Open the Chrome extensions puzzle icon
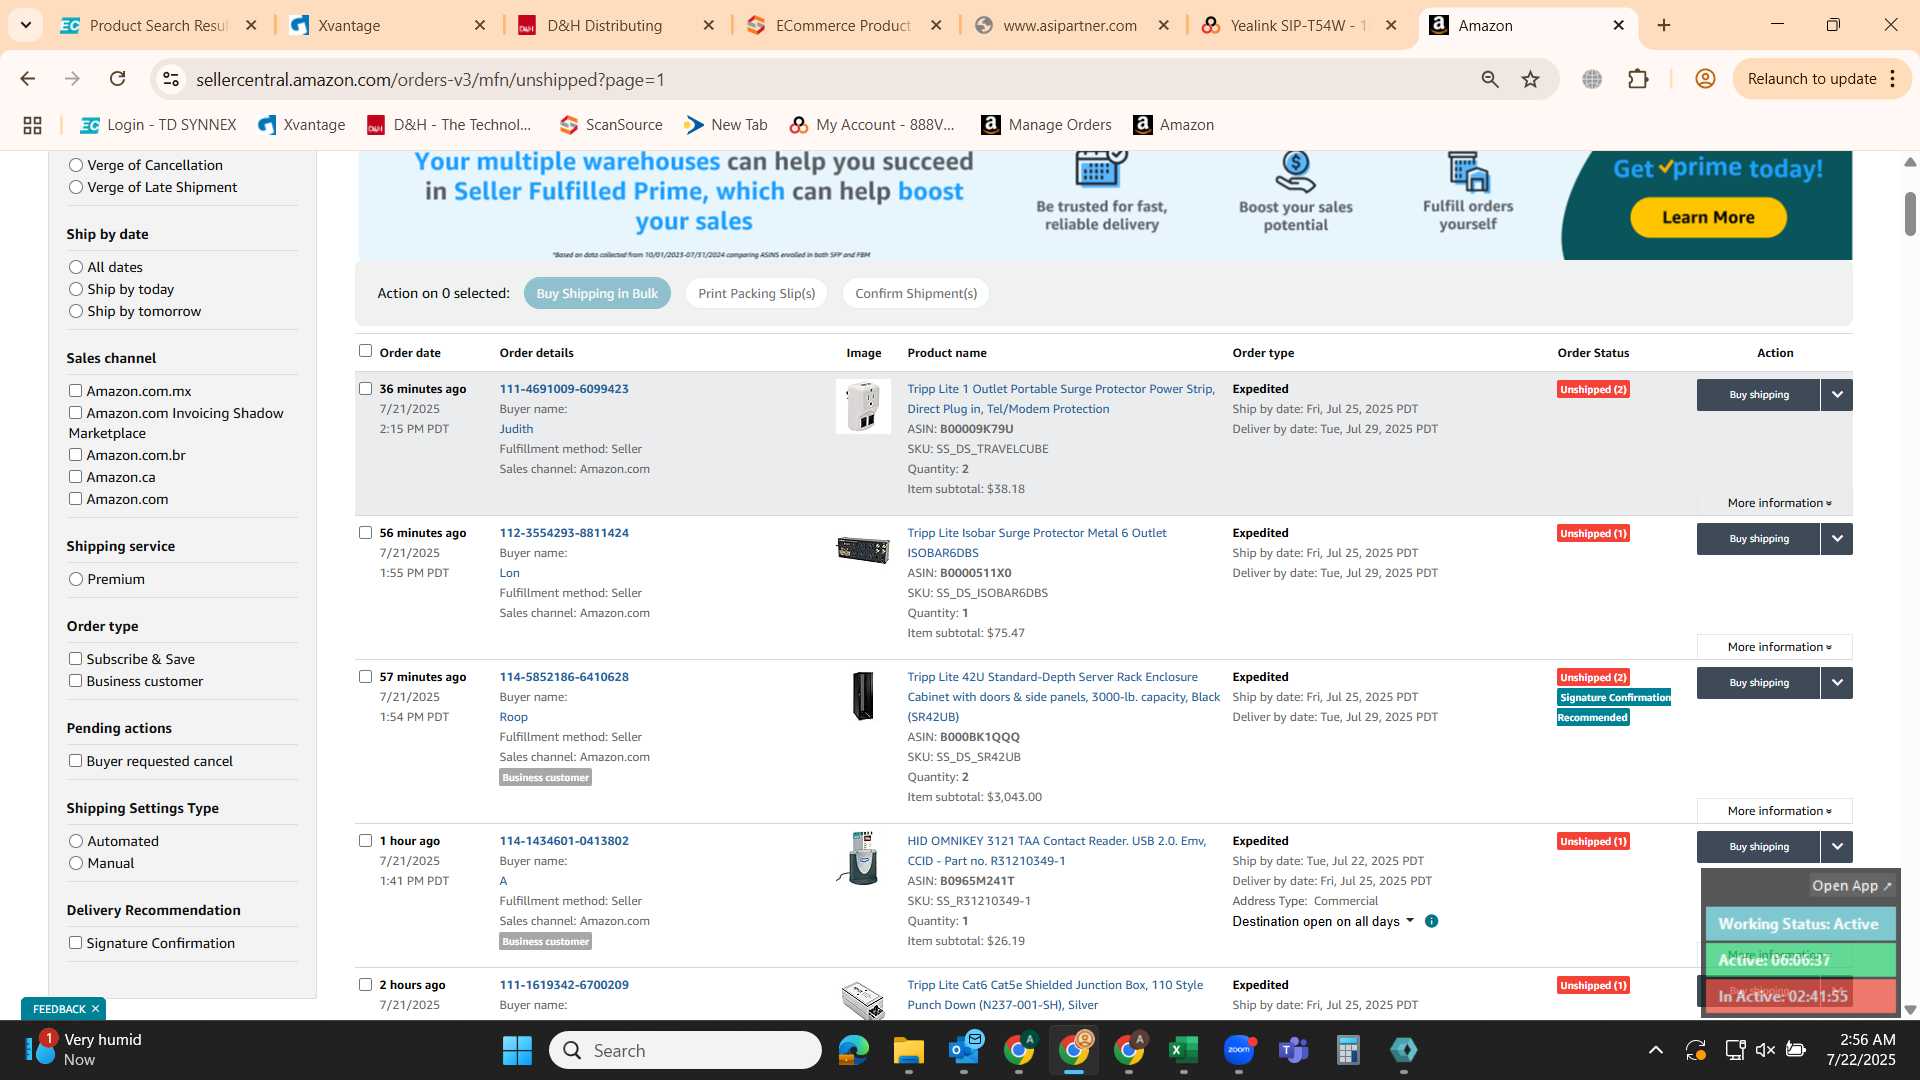The width and height of the screenshot is (1920, 1080). (x=1638, y=79)
